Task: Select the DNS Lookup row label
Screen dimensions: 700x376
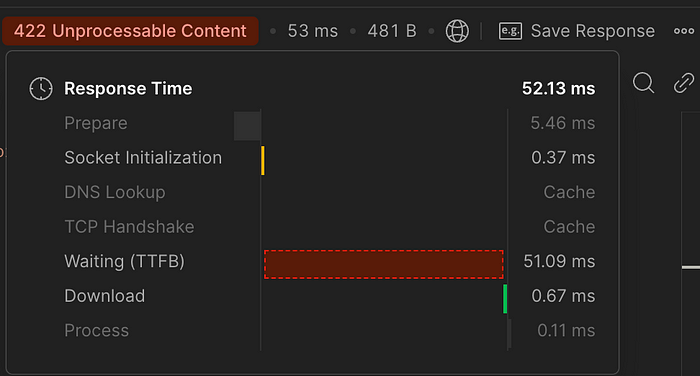Action: point(115,192)
